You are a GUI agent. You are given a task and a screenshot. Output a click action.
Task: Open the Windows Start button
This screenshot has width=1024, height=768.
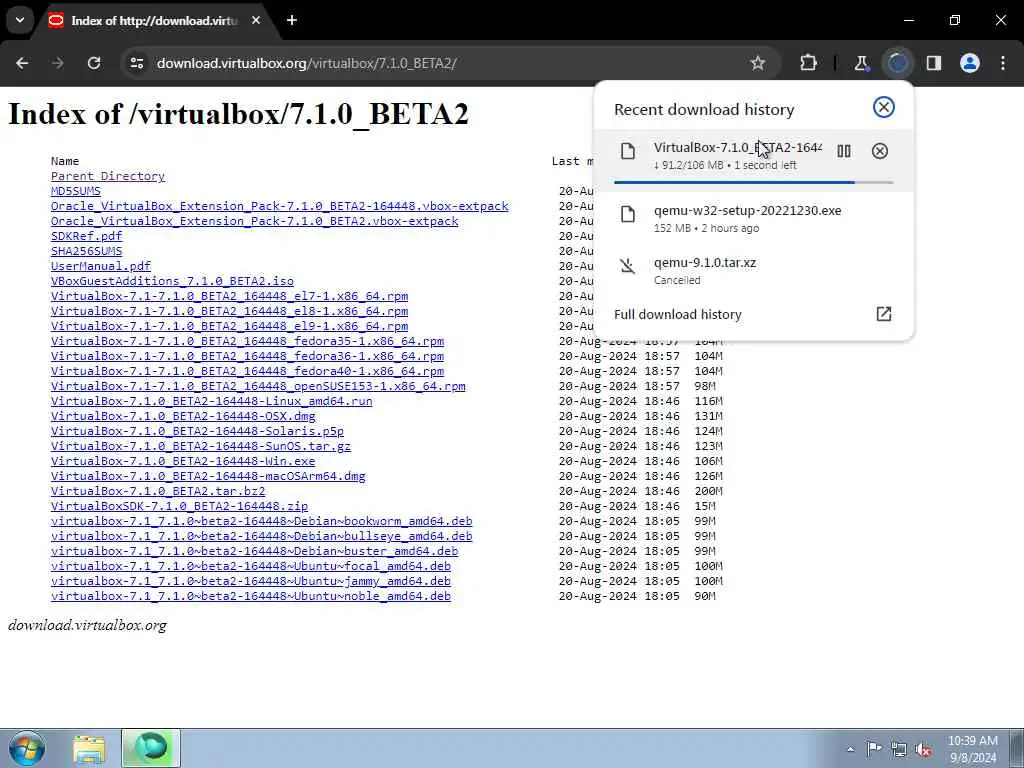(x=27, y=748)
